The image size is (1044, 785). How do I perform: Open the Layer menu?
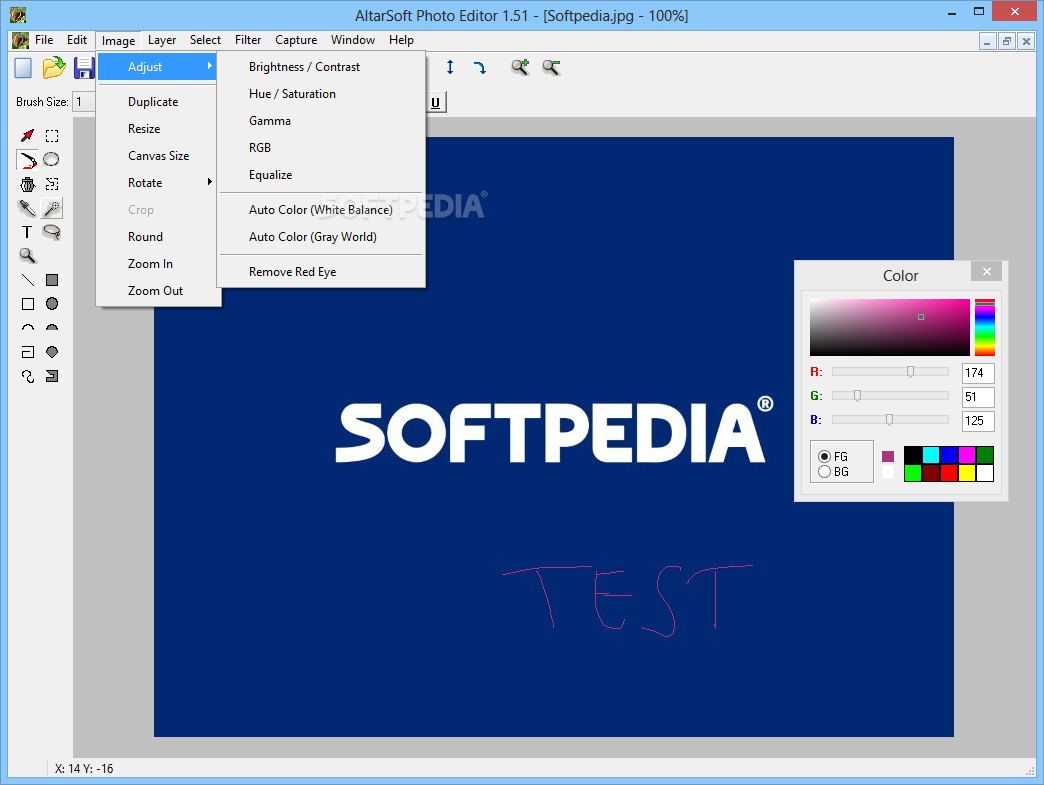pyautogui.click(x=162, y=40)
